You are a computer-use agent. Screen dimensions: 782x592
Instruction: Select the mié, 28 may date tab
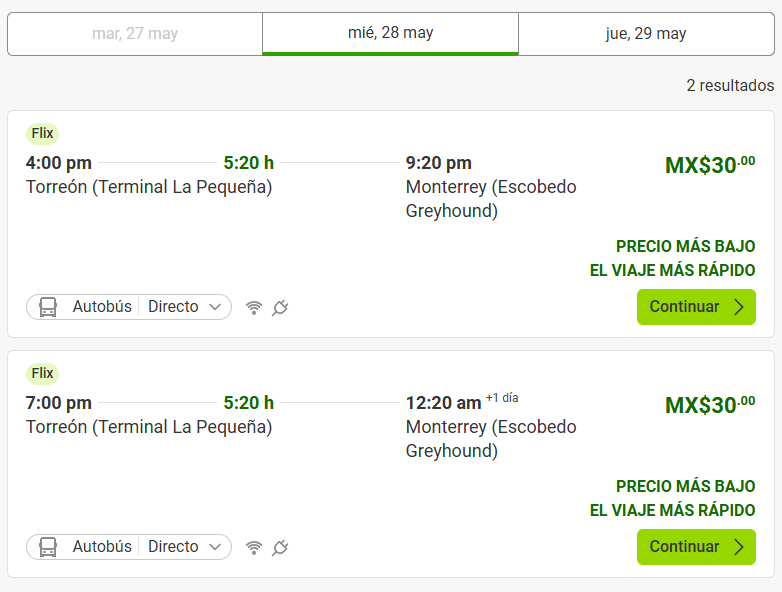pyautogui.click(x=390, y=33)
